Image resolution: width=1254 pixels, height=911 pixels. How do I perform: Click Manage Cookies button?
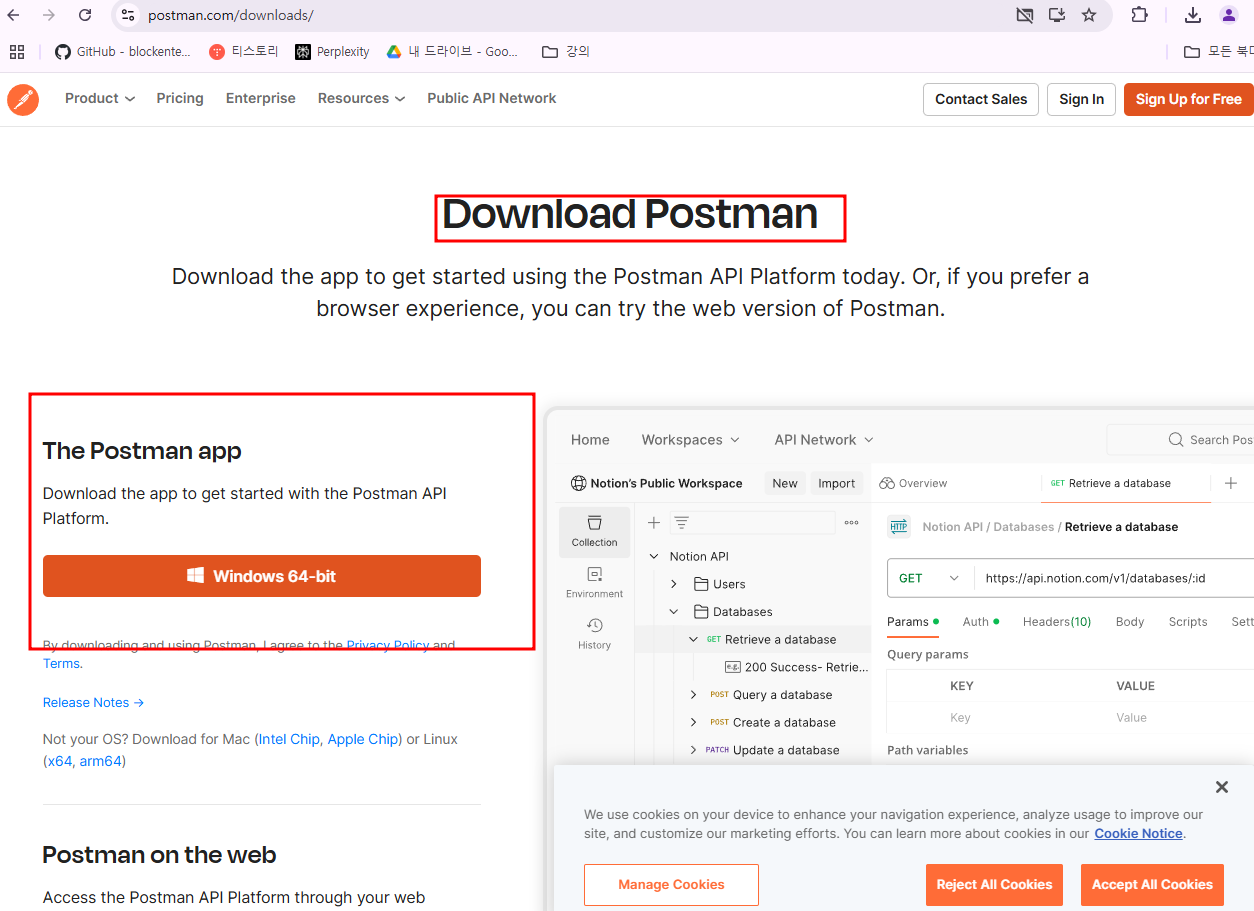671,885
